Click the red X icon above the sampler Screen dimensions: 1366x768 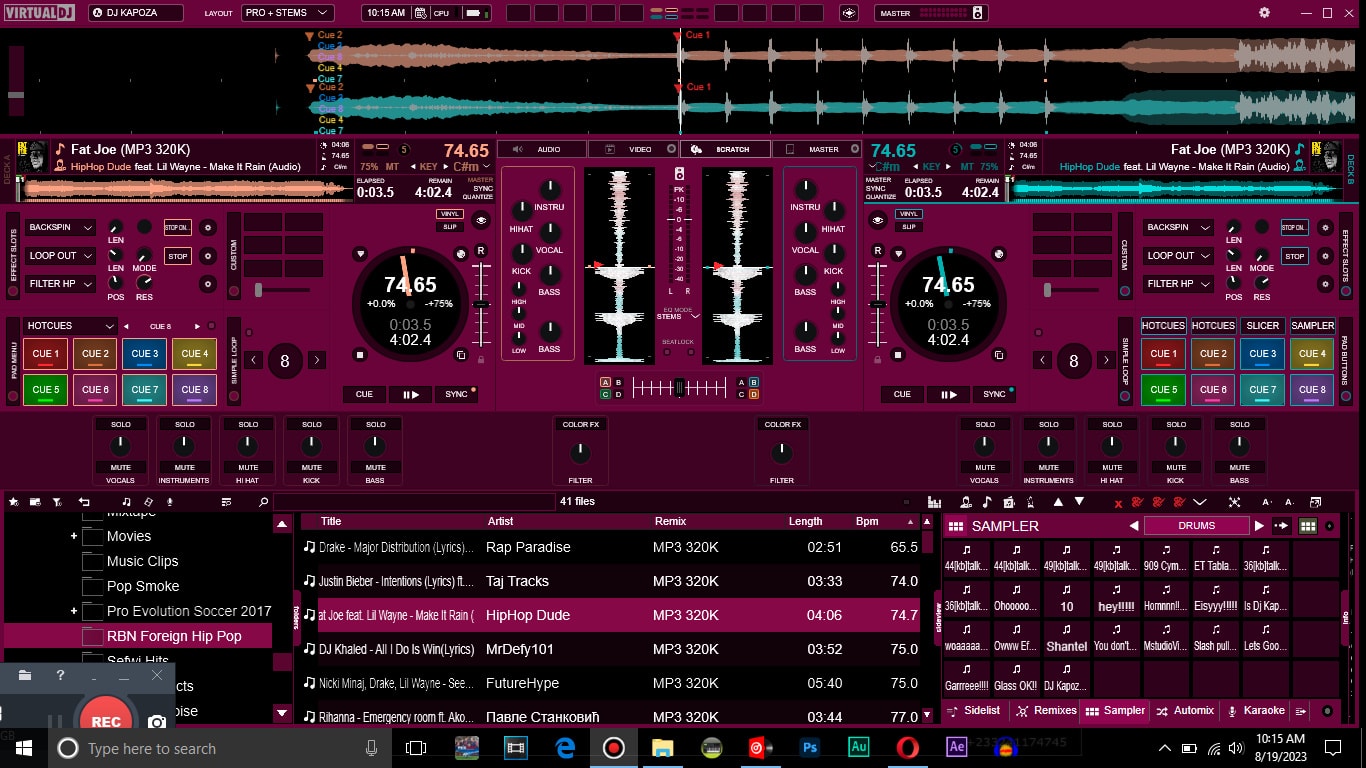[x=1118, y=502]
